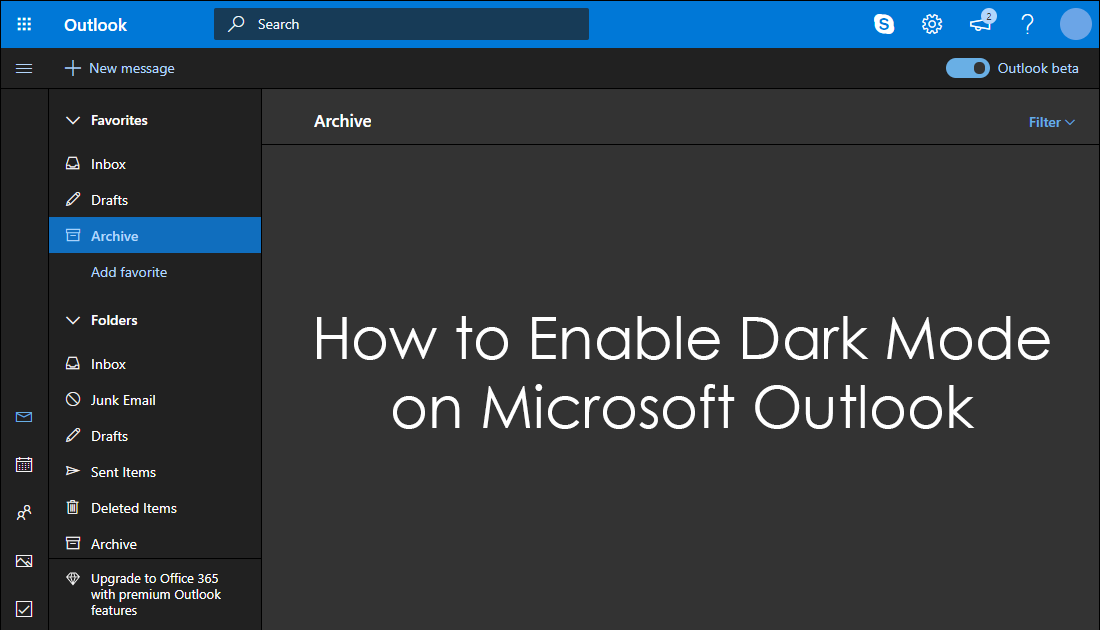Open the Junk Email folder
The height and width of the screenshot is (630, 1100).
click(155, 400)
